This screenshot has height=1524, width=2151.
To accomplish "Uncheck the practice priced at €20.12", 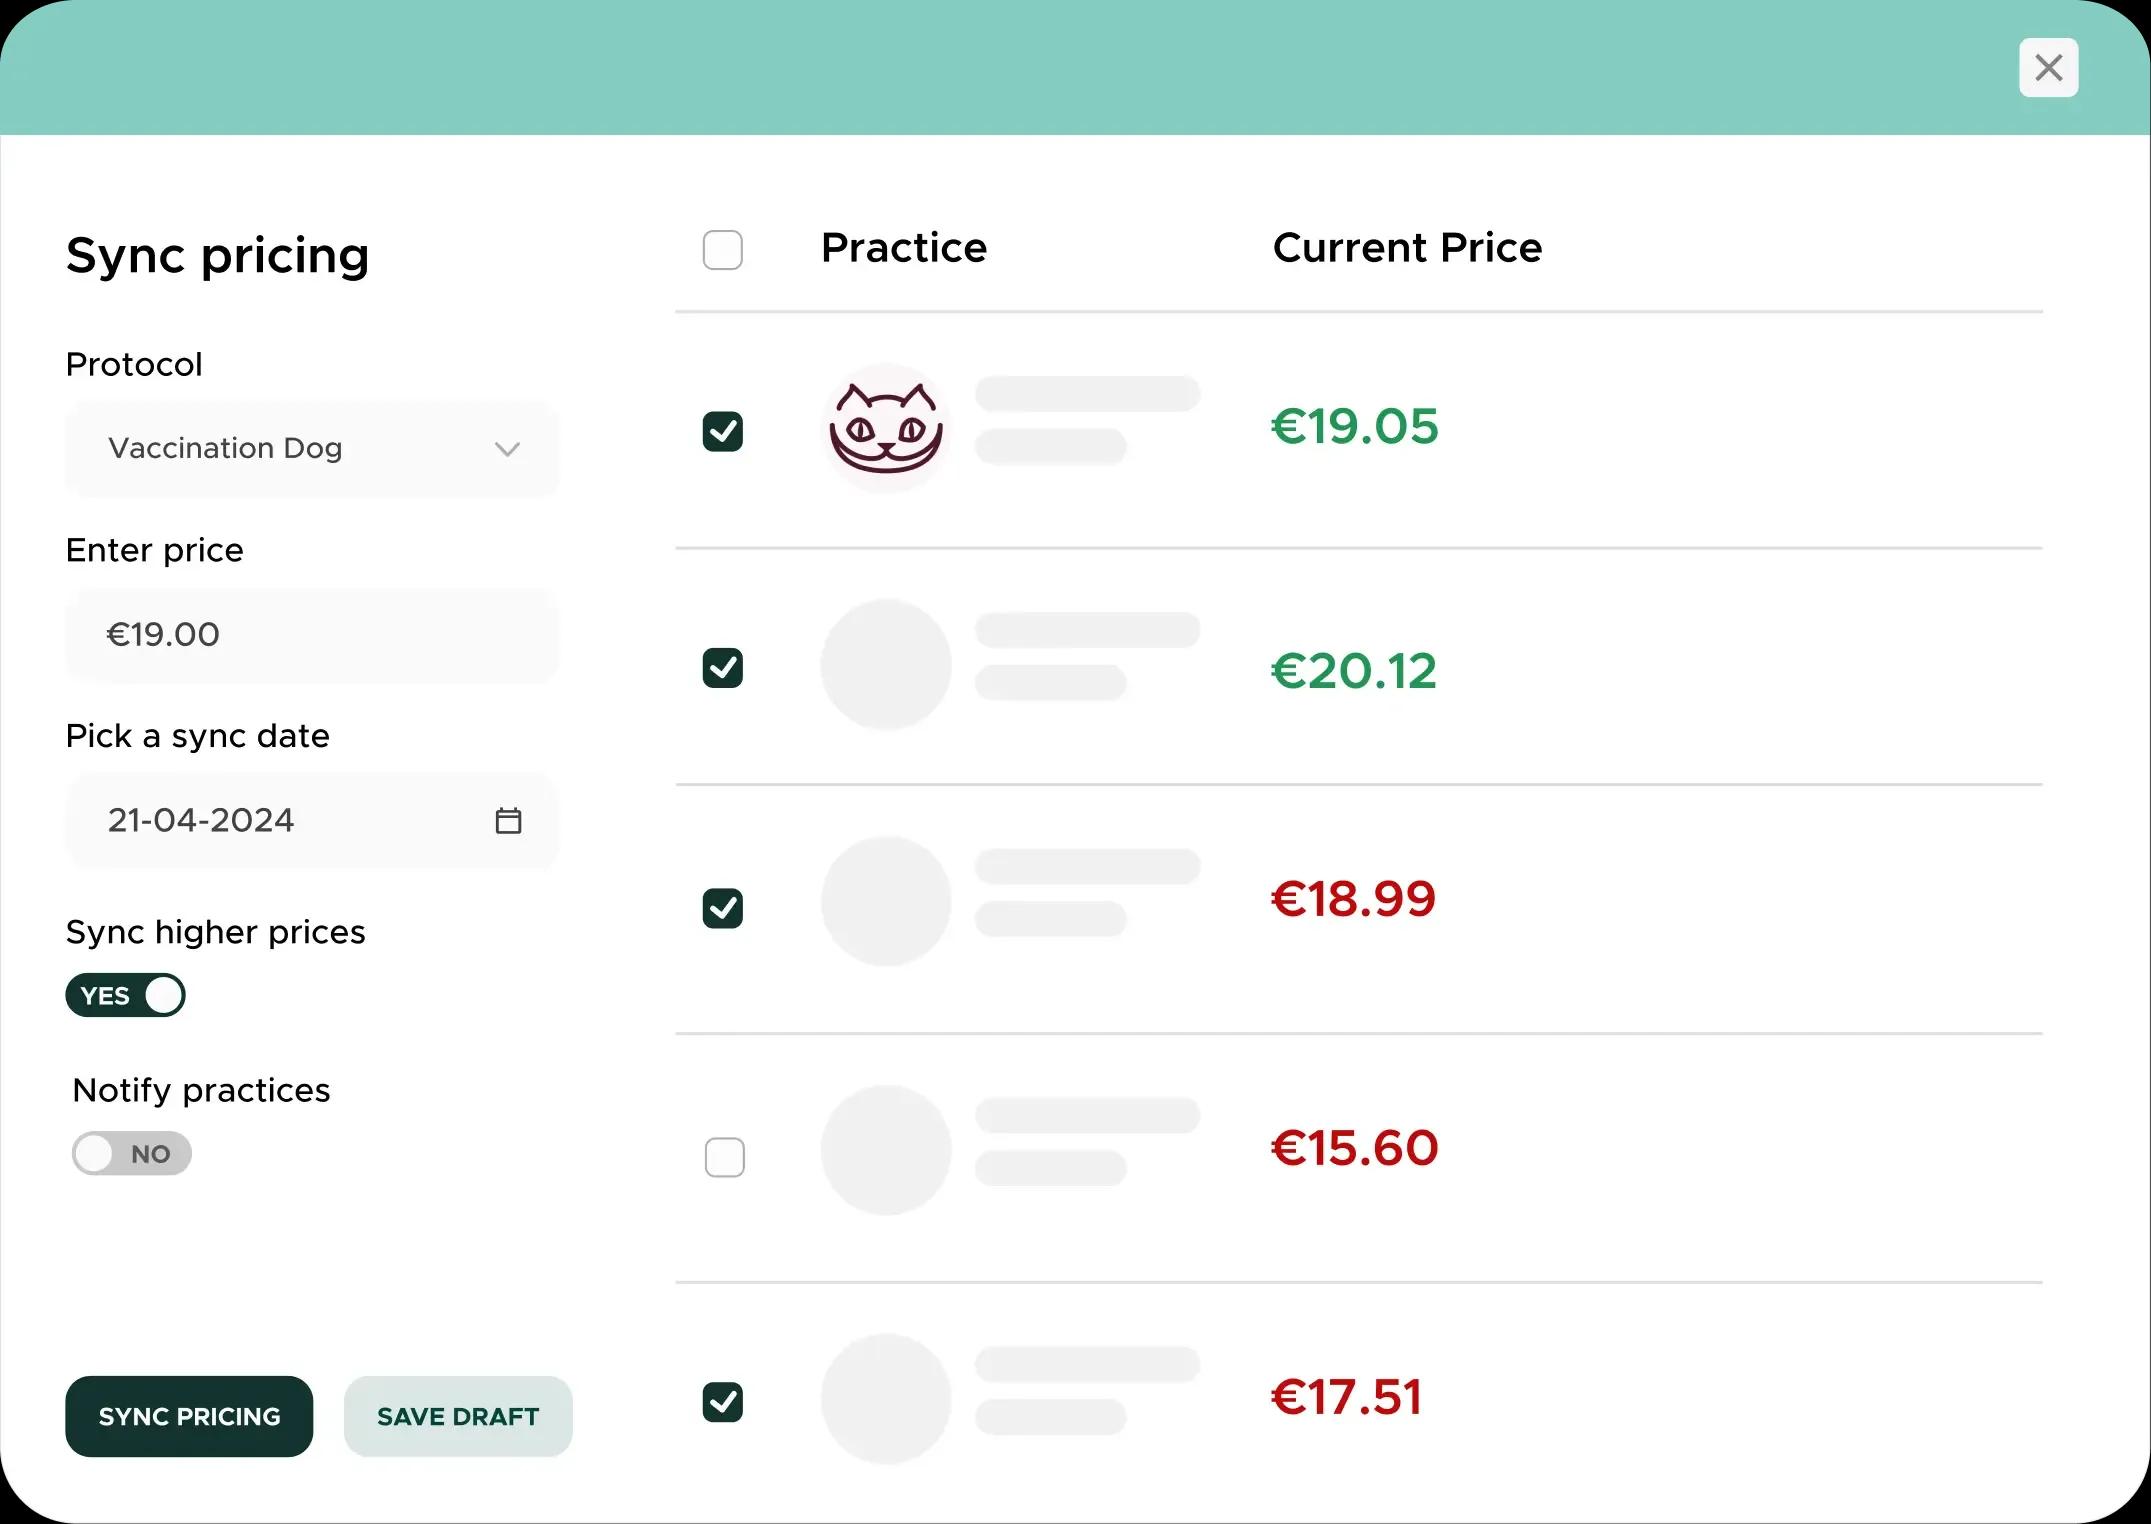I will 723,668.
